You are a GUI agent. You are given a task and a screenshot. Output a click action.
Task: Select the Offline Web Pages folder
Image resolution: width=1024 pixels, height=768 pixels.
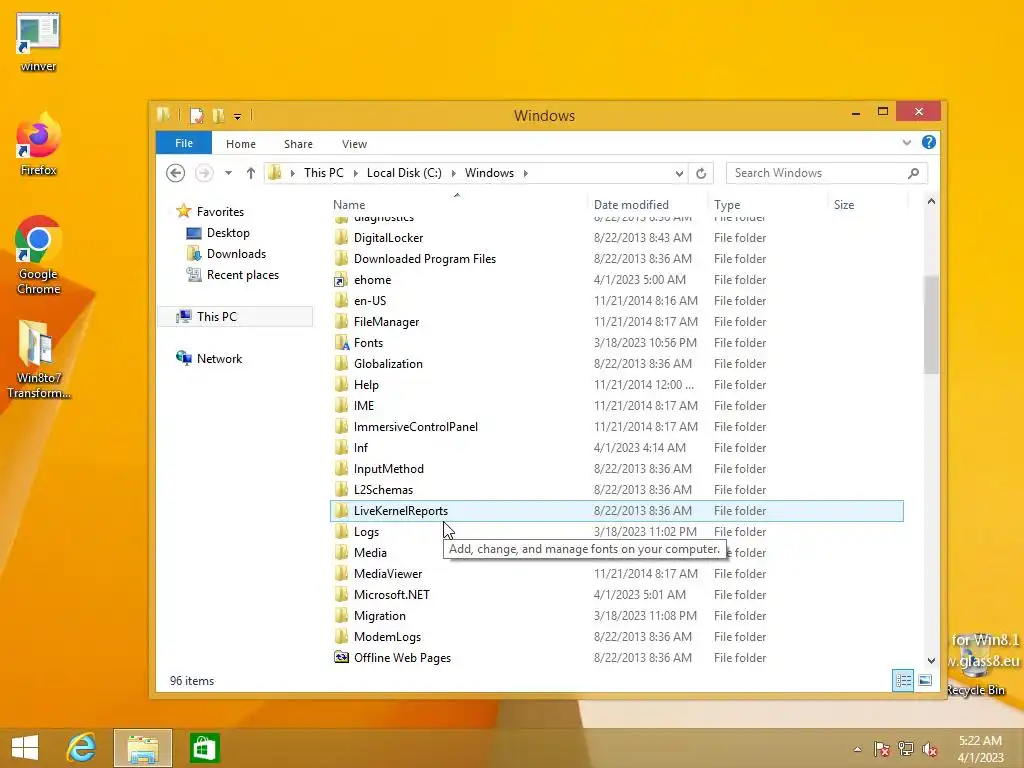[x=617, y=658]
